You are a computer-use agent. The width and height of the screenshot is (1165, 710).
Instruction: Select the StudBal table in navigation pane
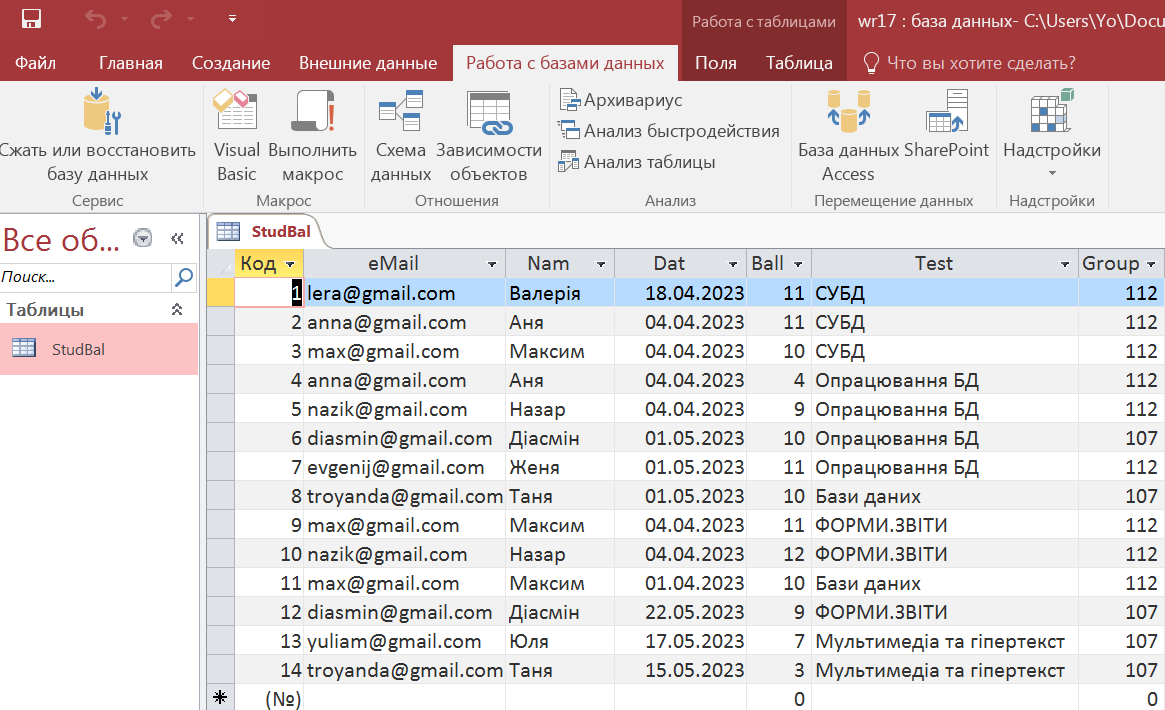(x=78, y=349)
